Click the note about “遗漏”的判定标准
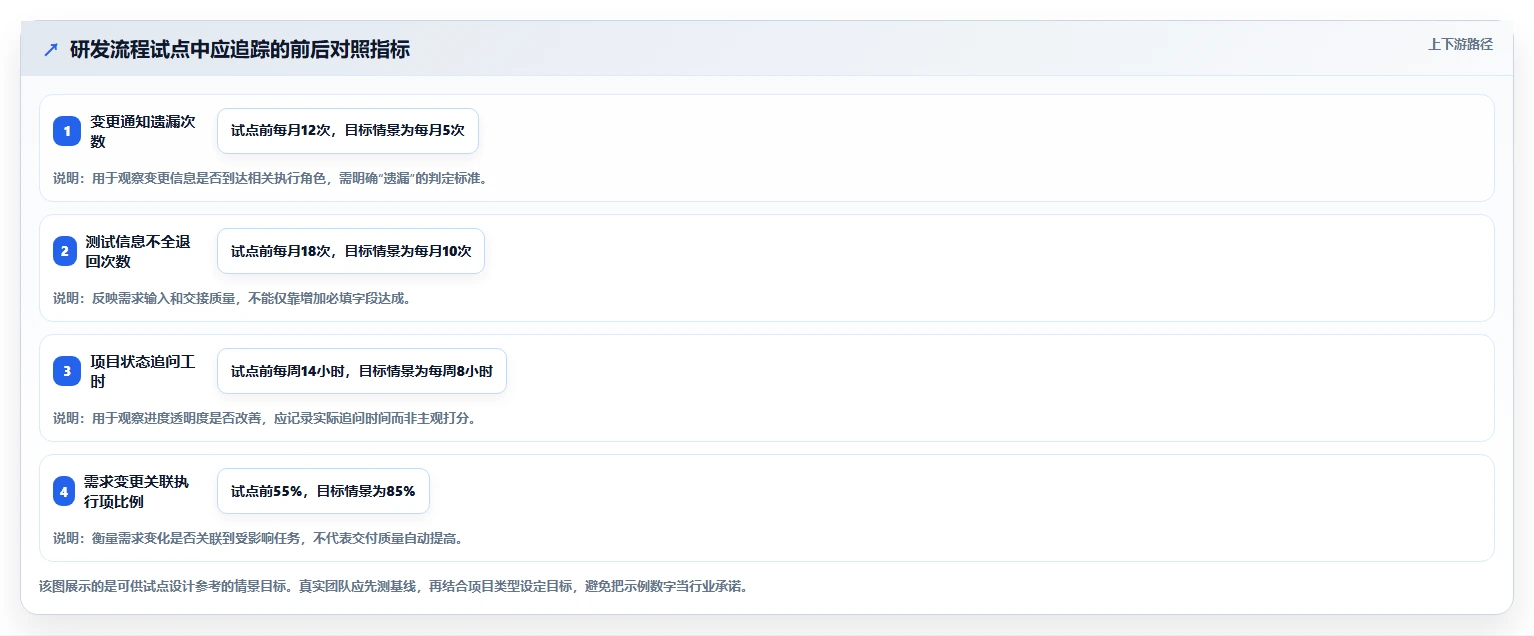 tap(270, 178)
